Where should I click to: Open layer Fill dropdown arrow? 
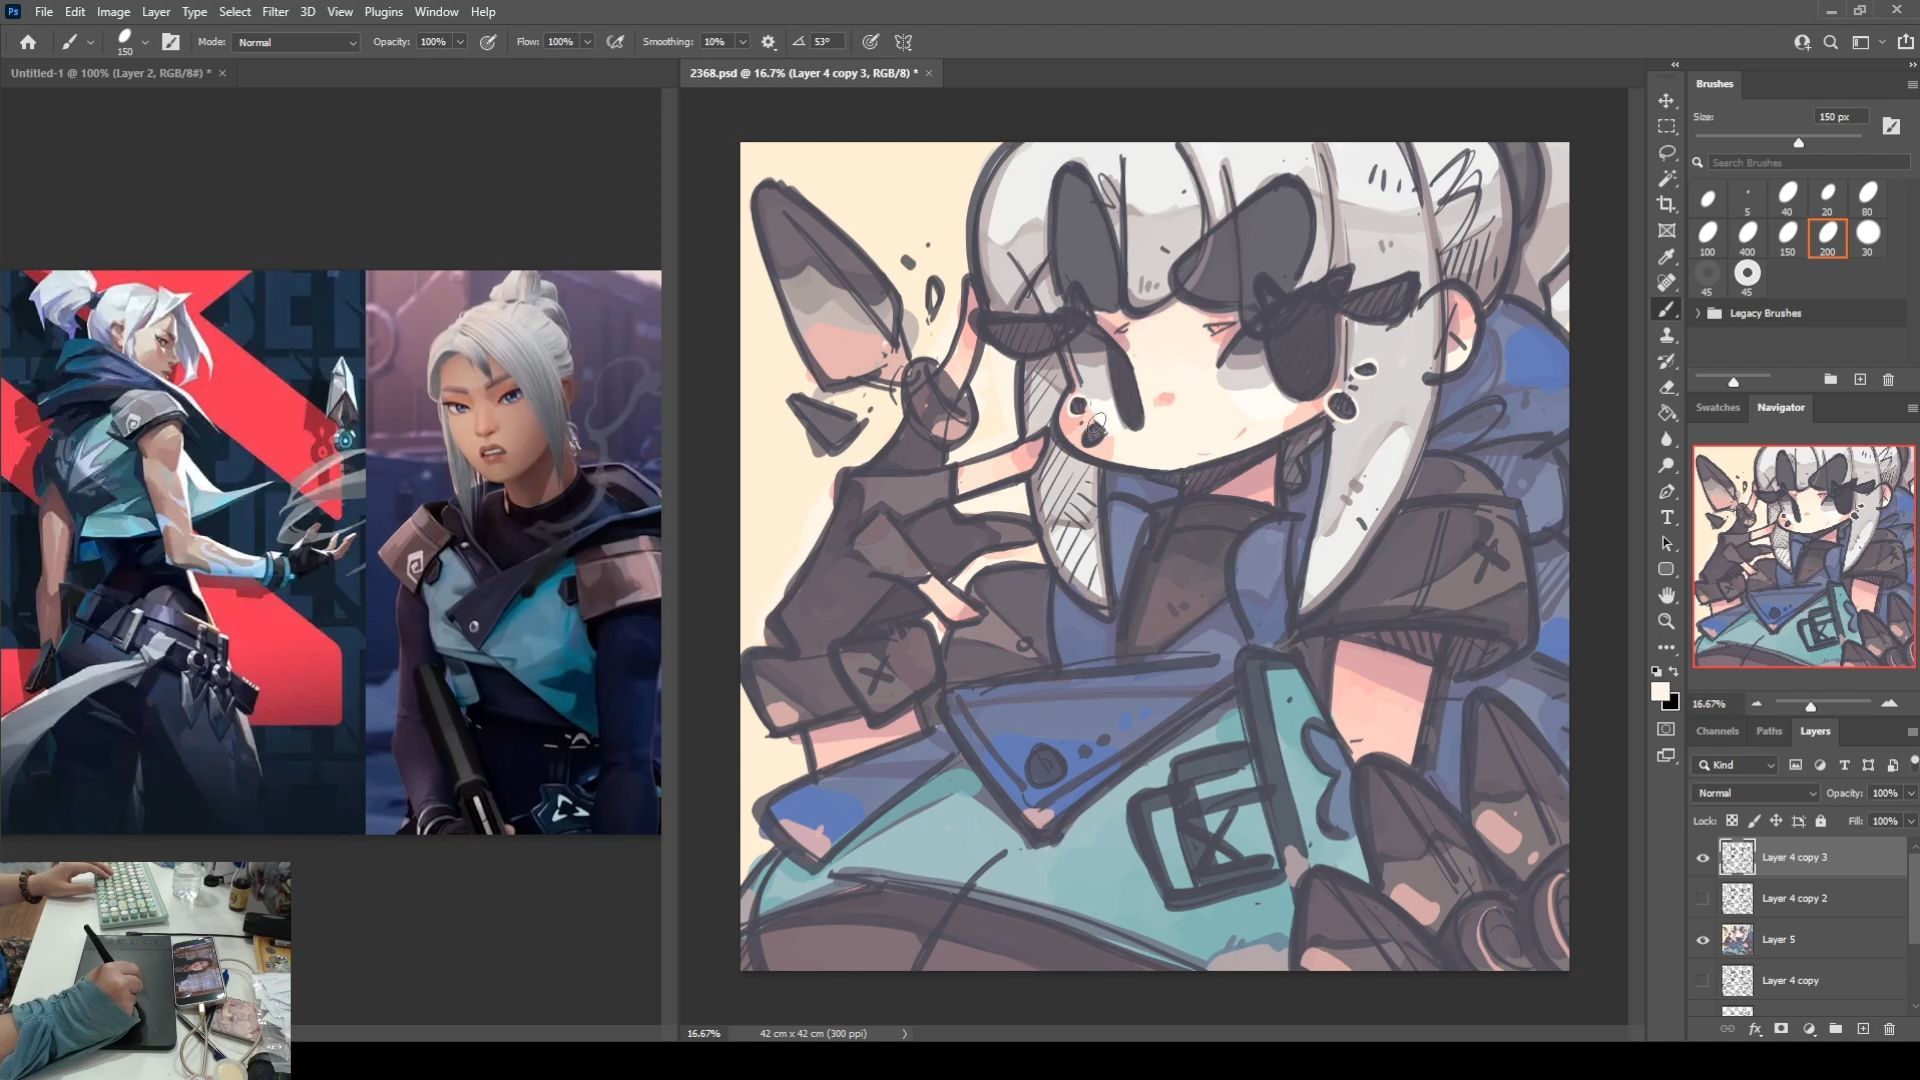pyautogui.click(x=1911, y=821)
